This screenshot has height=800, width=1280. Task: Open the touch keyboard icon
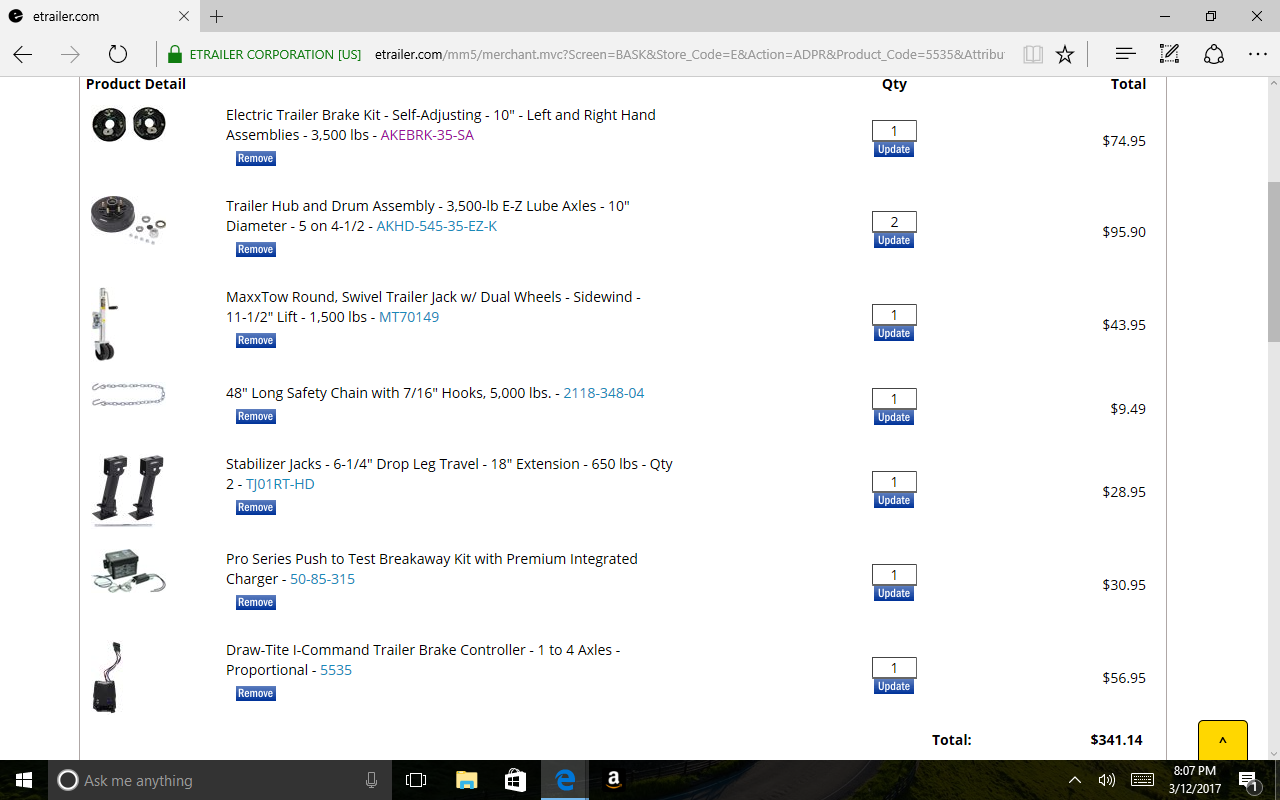coord(1142,780)
